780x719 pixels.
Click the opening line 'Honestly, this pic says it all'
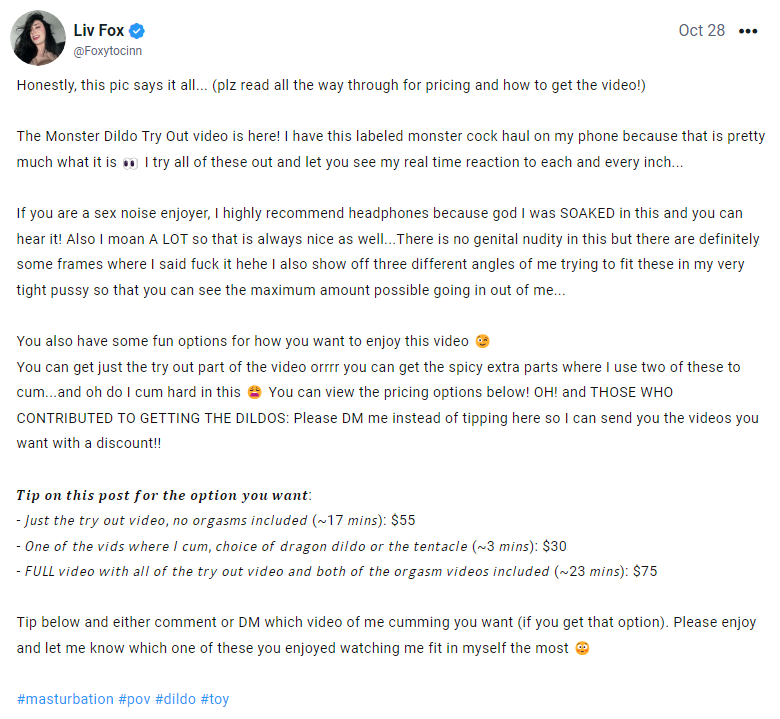pyautogui.click(x=111, y=85)
